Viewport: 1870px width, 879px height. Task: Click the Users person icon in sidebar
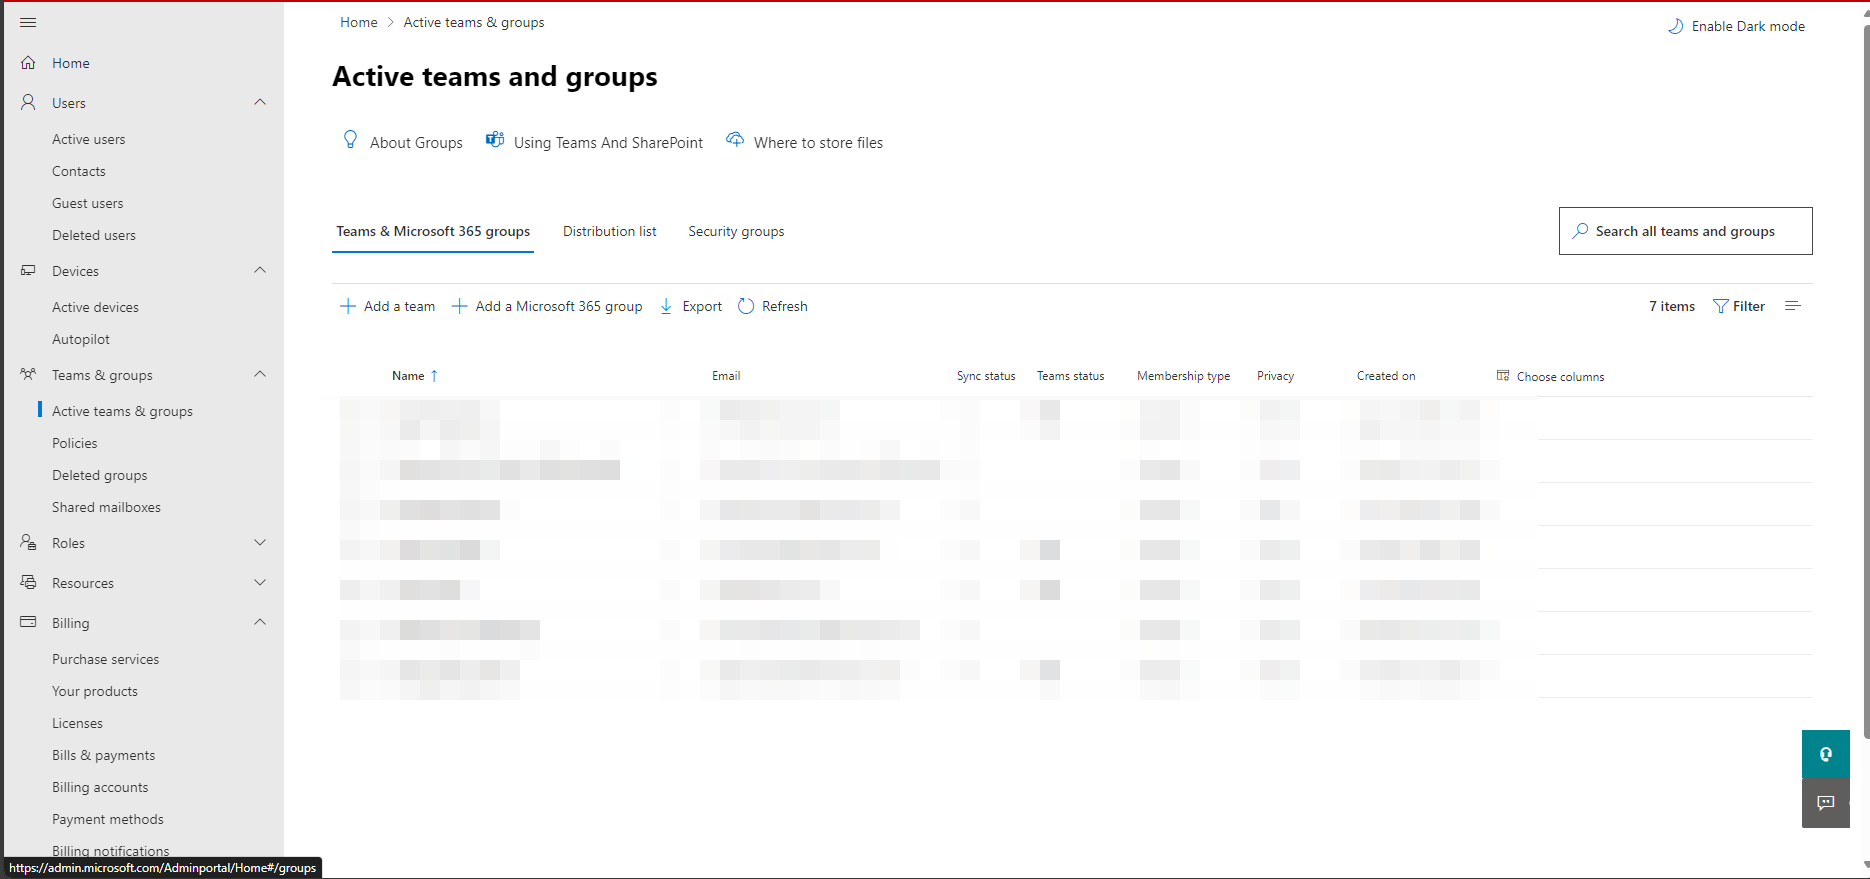pyautogui.click(x=28, y=103)
